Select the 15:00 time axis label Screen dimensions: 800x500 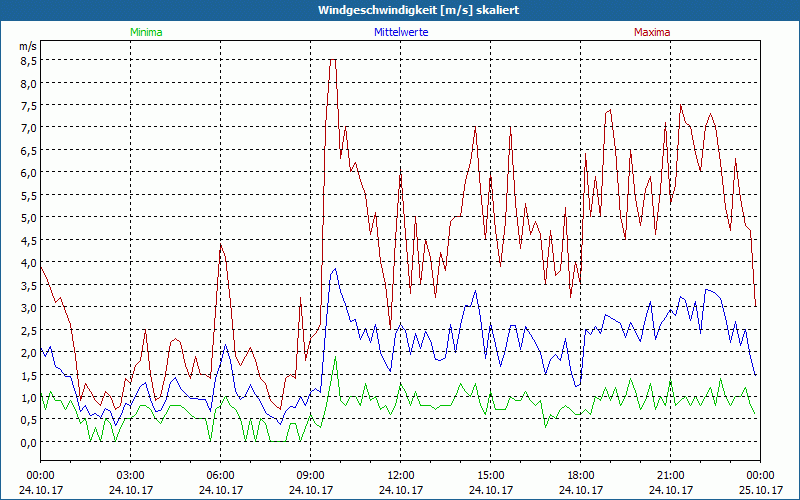pos(490,475)
